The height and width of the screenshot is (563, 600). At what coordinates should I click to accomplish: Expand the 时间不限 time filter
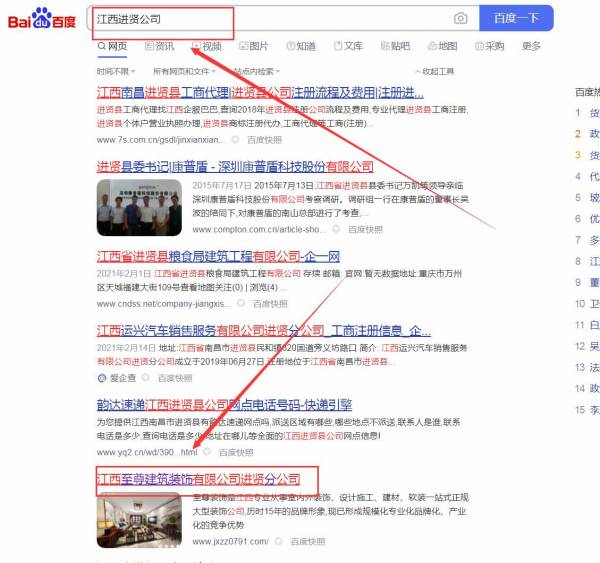(x=115, y=72)
